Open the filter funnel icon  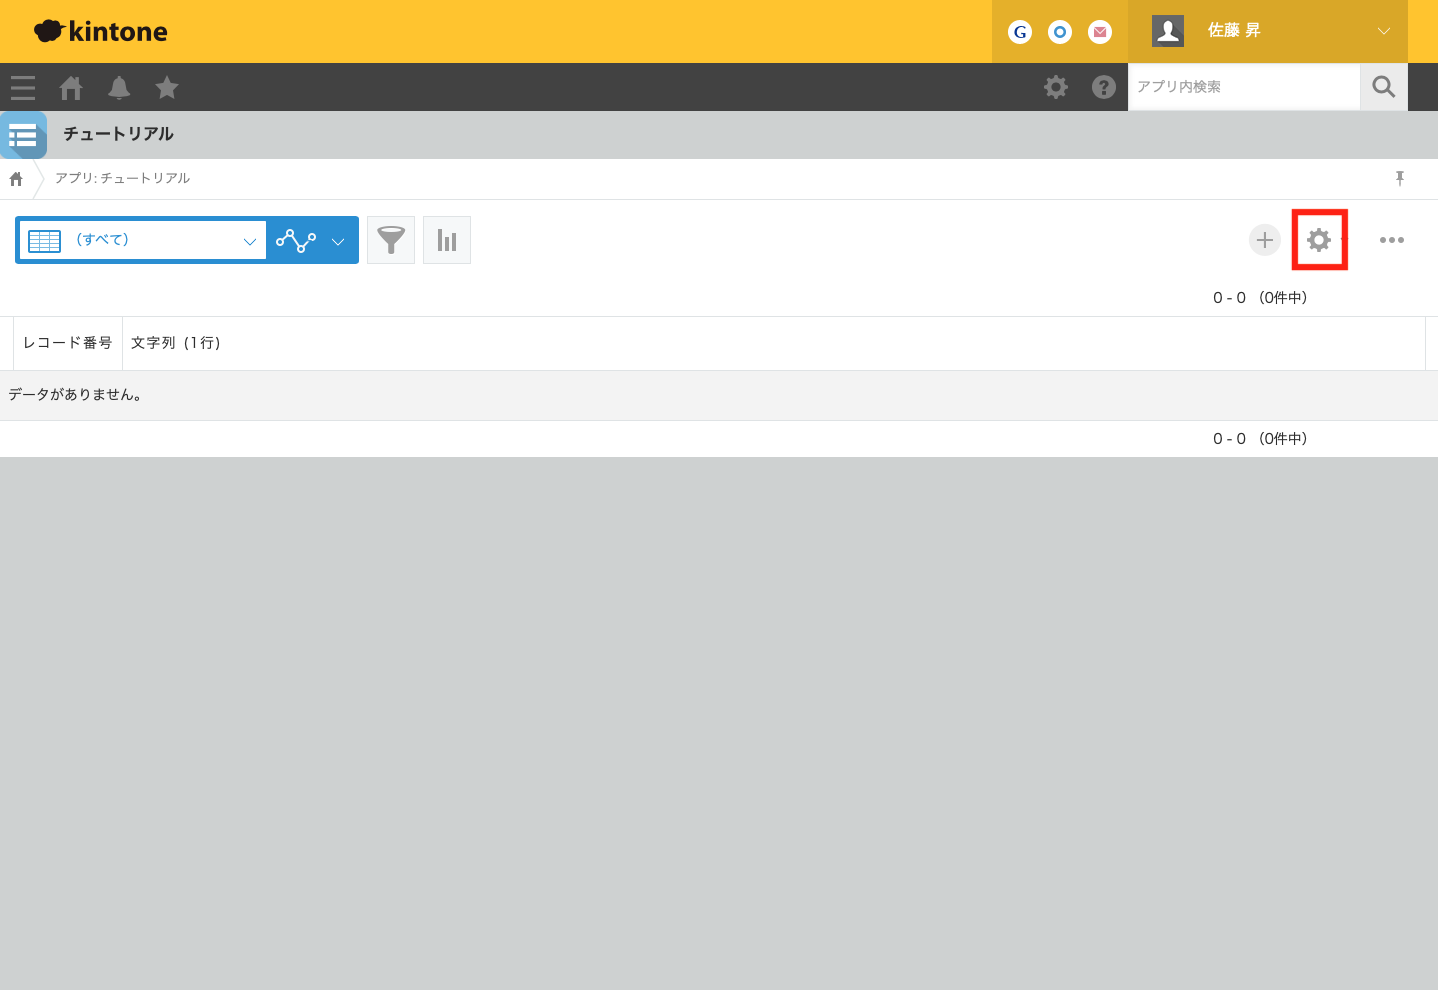(x=391, y=240)
